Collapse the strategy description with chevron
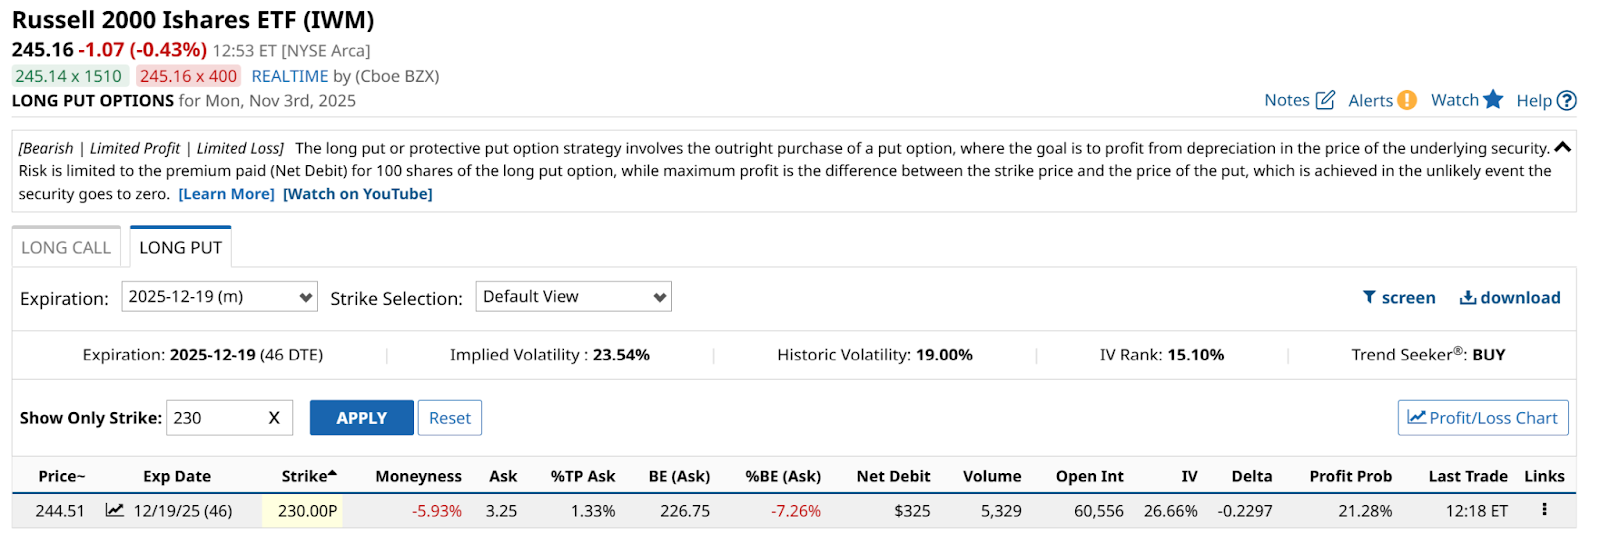 click(1563, 147)
